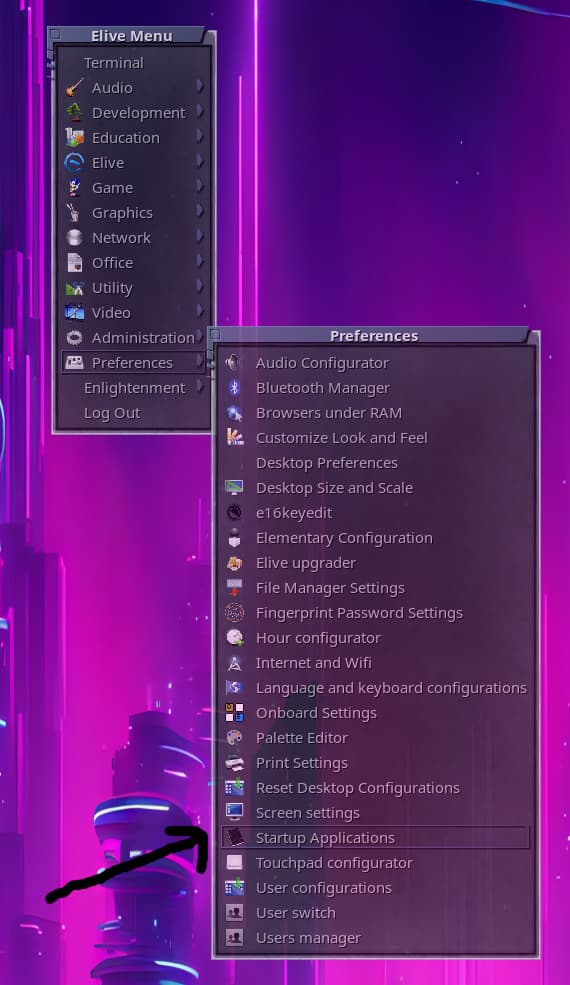The height and width of the screenshot is (985, 570).
Task: Choose Log Out in Elive Menu
Action: (134, 413)
